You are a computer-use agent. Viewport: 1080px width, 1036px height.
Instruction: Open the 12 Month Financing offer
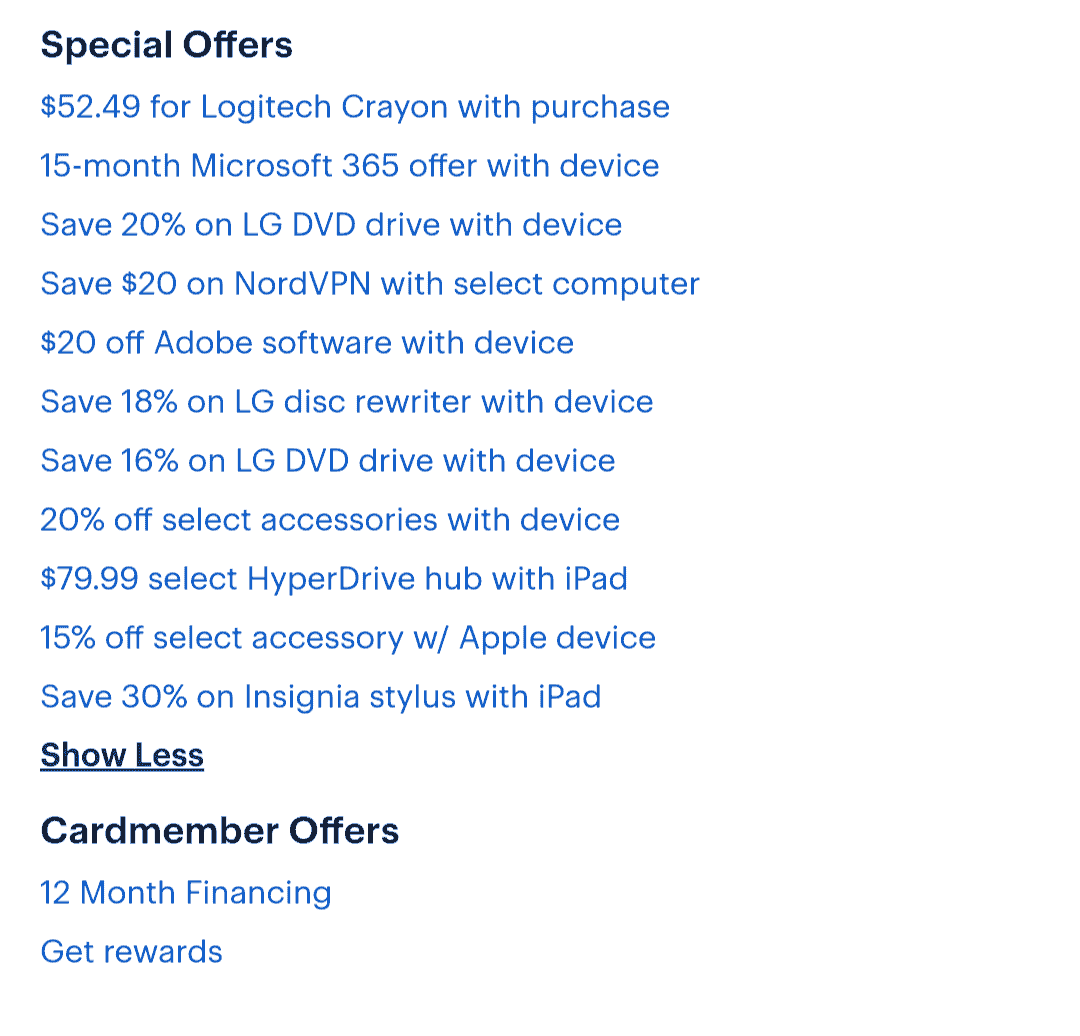coord(186,893)
